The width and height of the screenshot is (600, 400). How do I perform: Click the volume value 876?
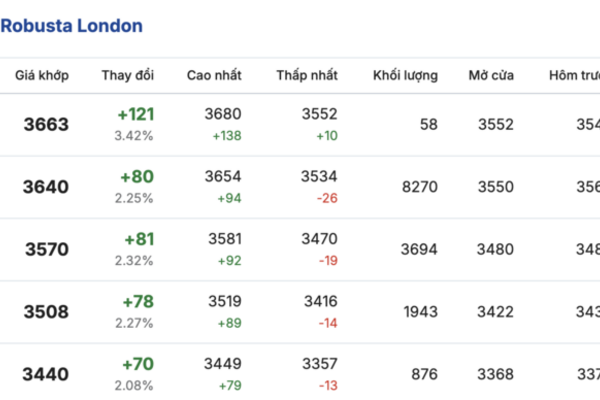click(424, 374)
